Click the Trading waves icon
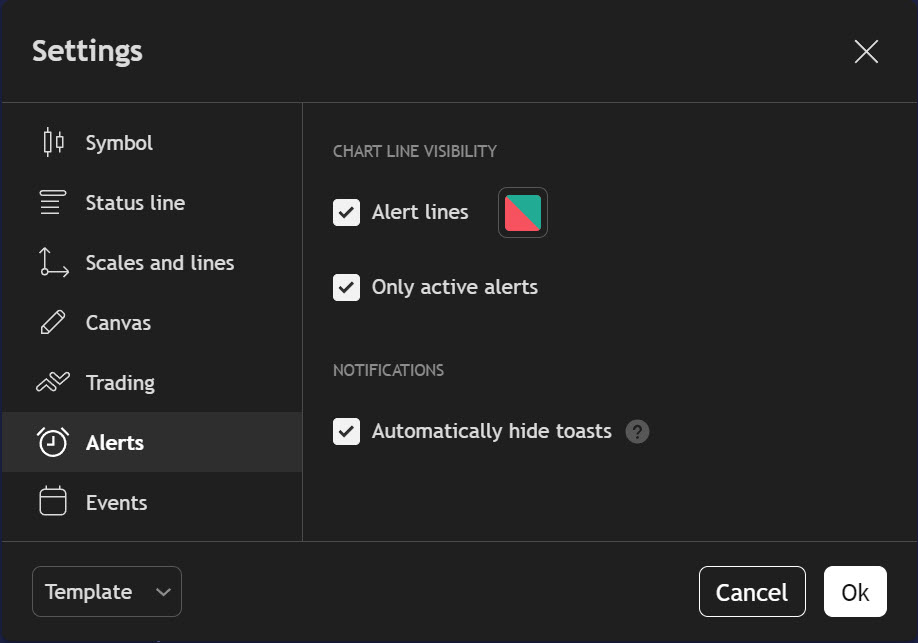 pyautogui.click(x=53, y=383)
